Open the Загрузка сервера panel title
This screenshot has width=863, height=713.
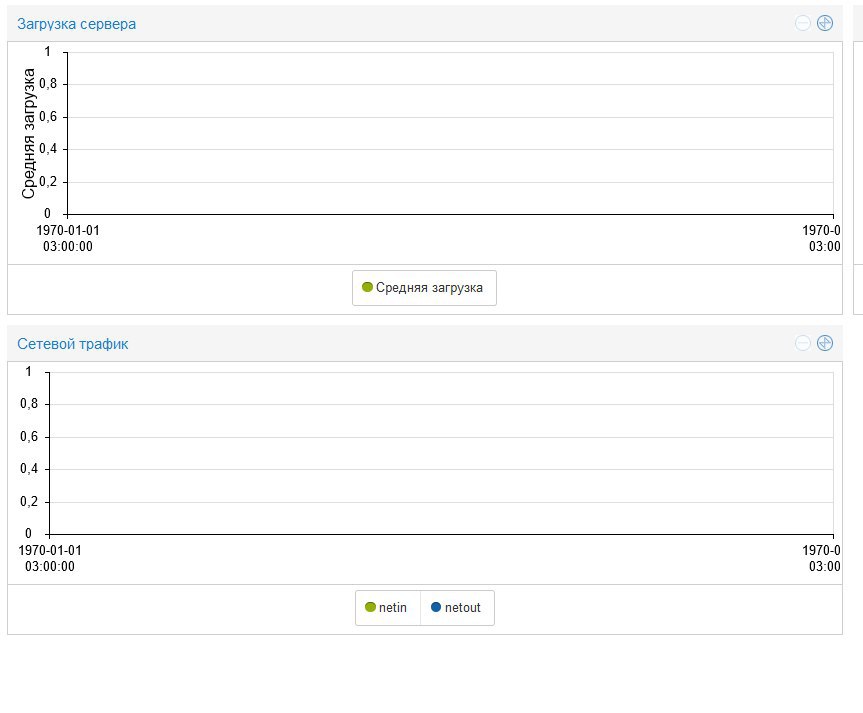[x=77, y=24]
